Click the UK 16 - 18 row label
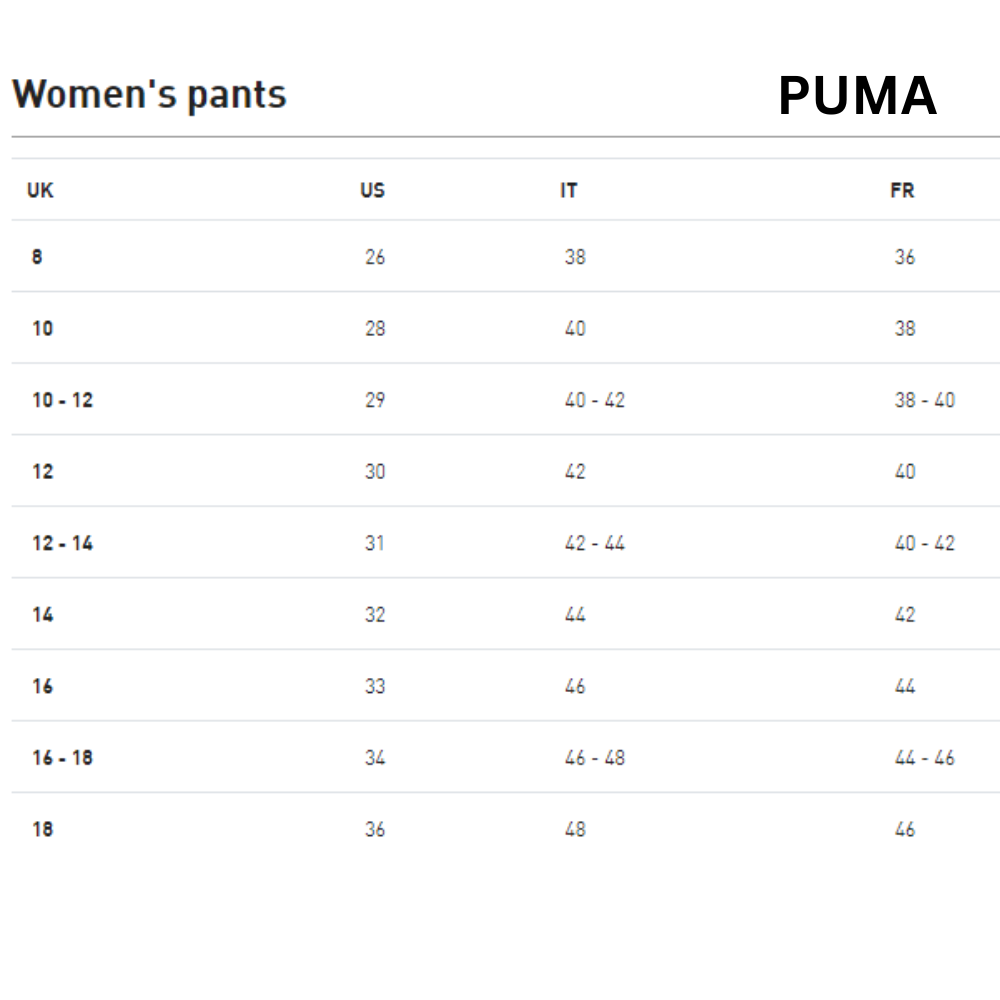 pyautogui.click(x=62, y=758)
